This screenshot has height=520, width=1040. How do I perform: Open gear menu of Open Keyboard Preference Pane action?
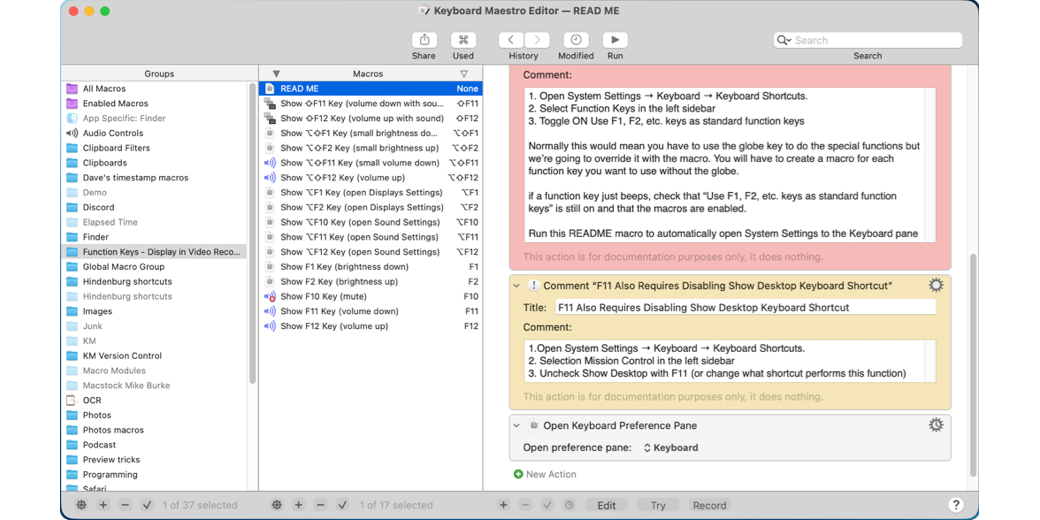[x=935, y=425]
